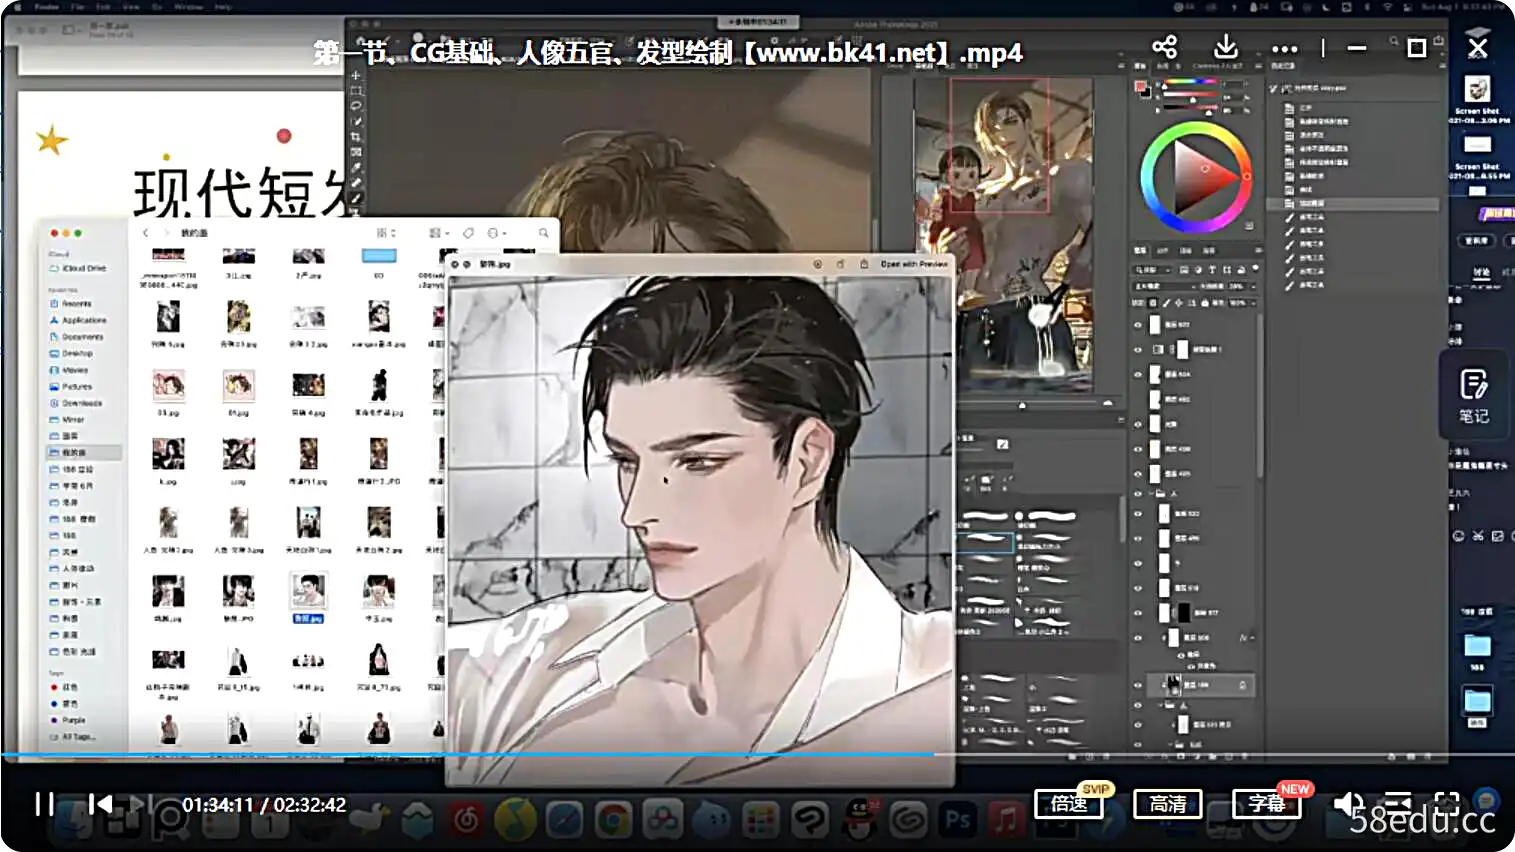
Task: Click the Navigator zoom slider
Action: [x=1022, y=405]
